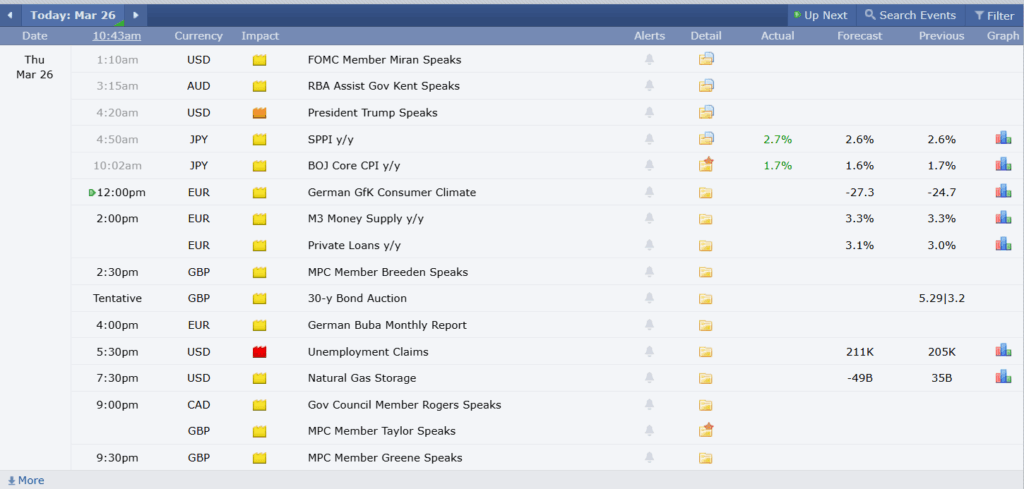Open detail folder for 30-y Bond Auction
Screen dimensions: 1024x489
click(x=706, y=299)
